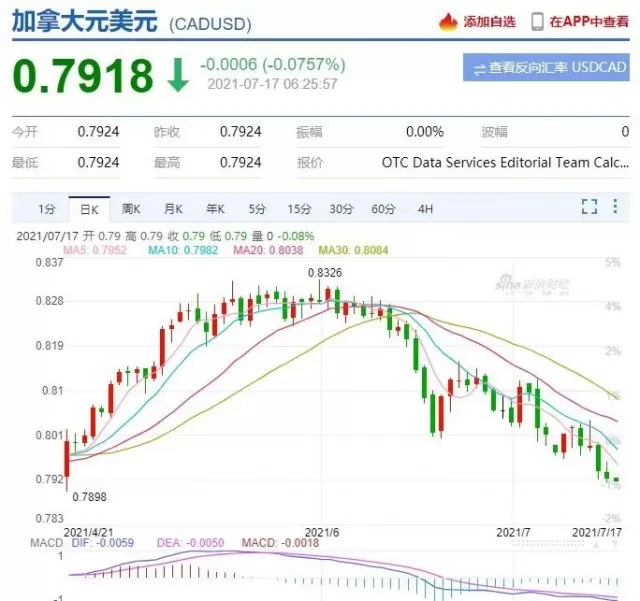This screenshot has width=640, height=601.
Task: Toggle the MA10 moving average line
Action: pos(183,250)
